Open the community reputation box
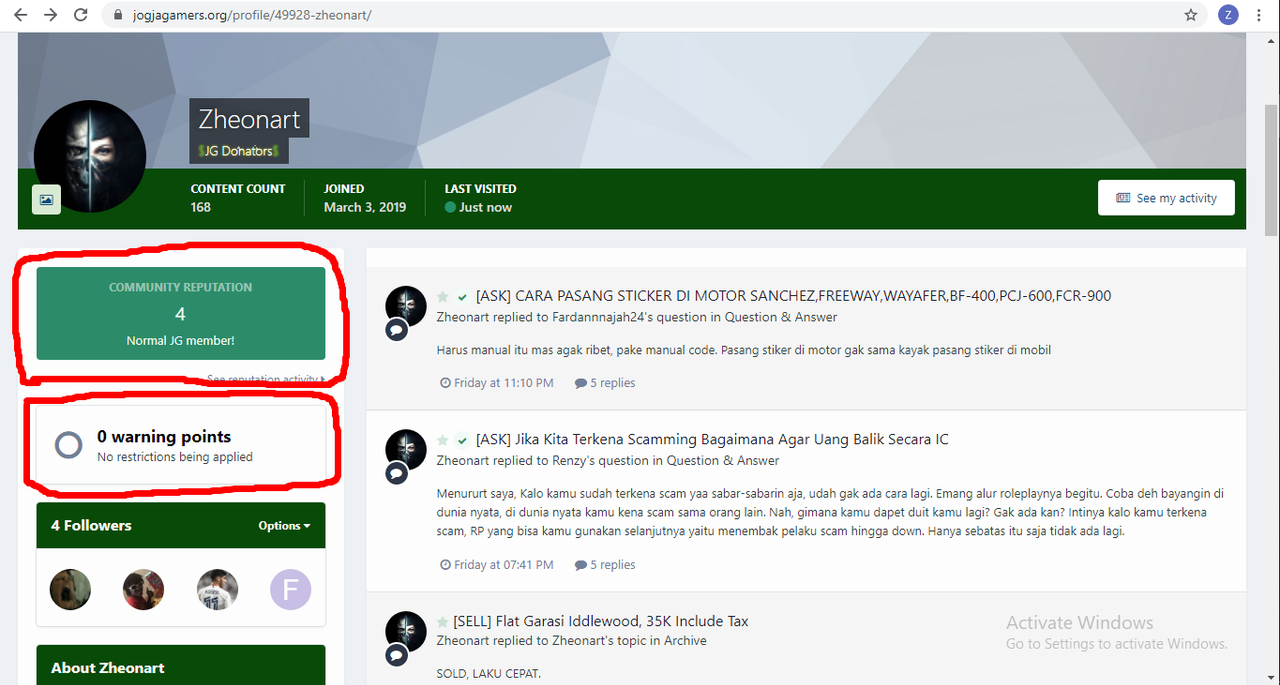This screenshot has height=685, width=1280. pos(181,313)
